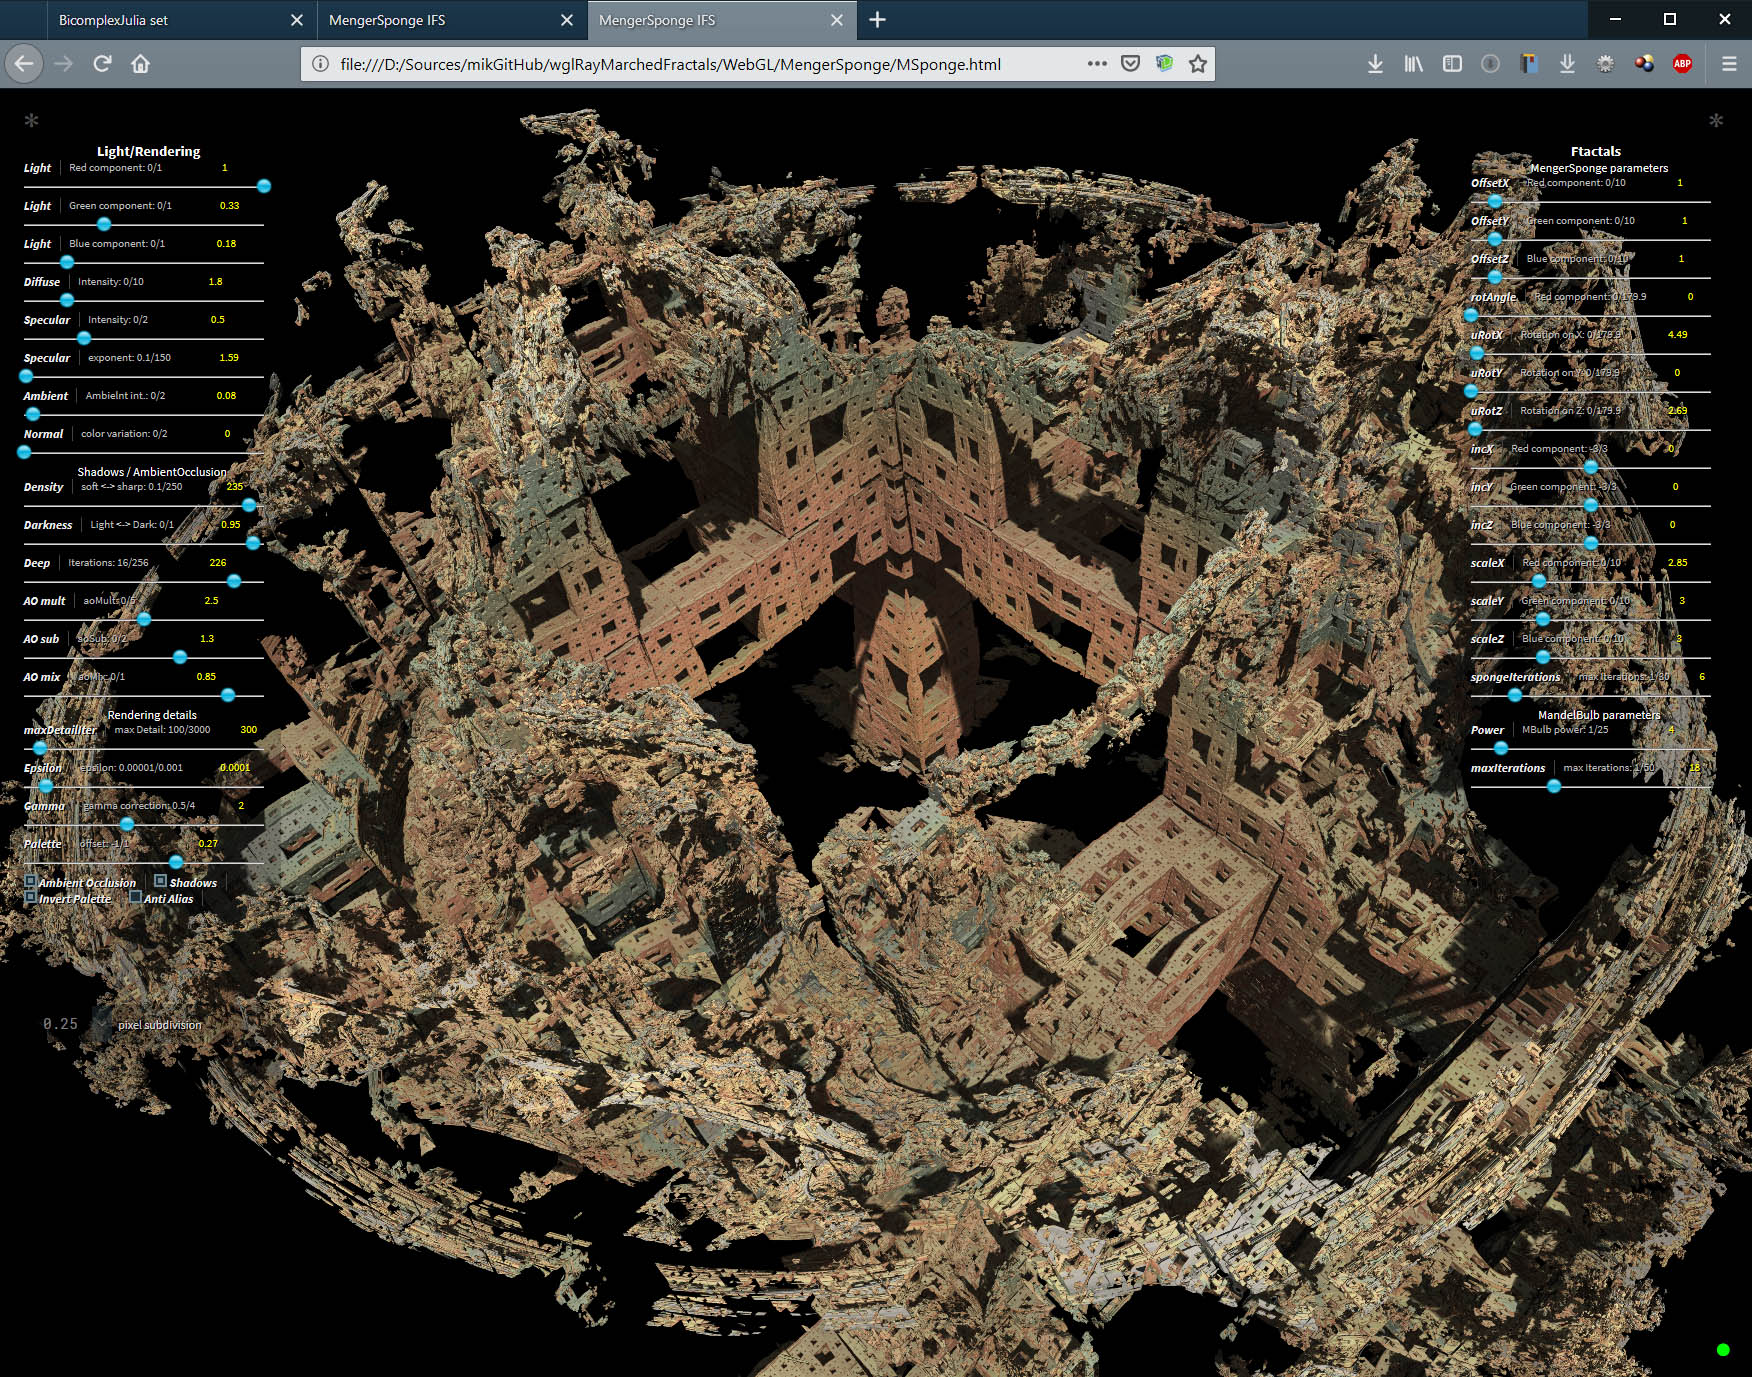Click the site information icon in address bar
The image size is (1752, 1377).
[320, 64]
